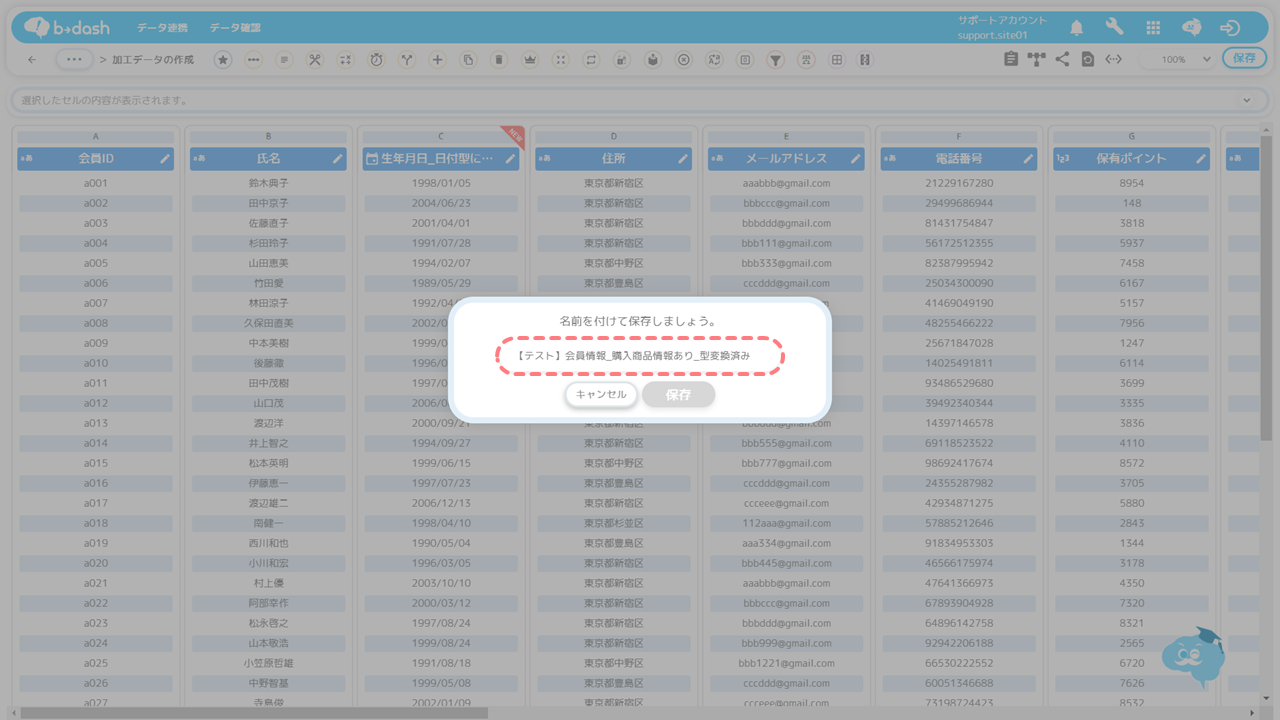Click the plus add icon in toolbar

tap(437, 60)
